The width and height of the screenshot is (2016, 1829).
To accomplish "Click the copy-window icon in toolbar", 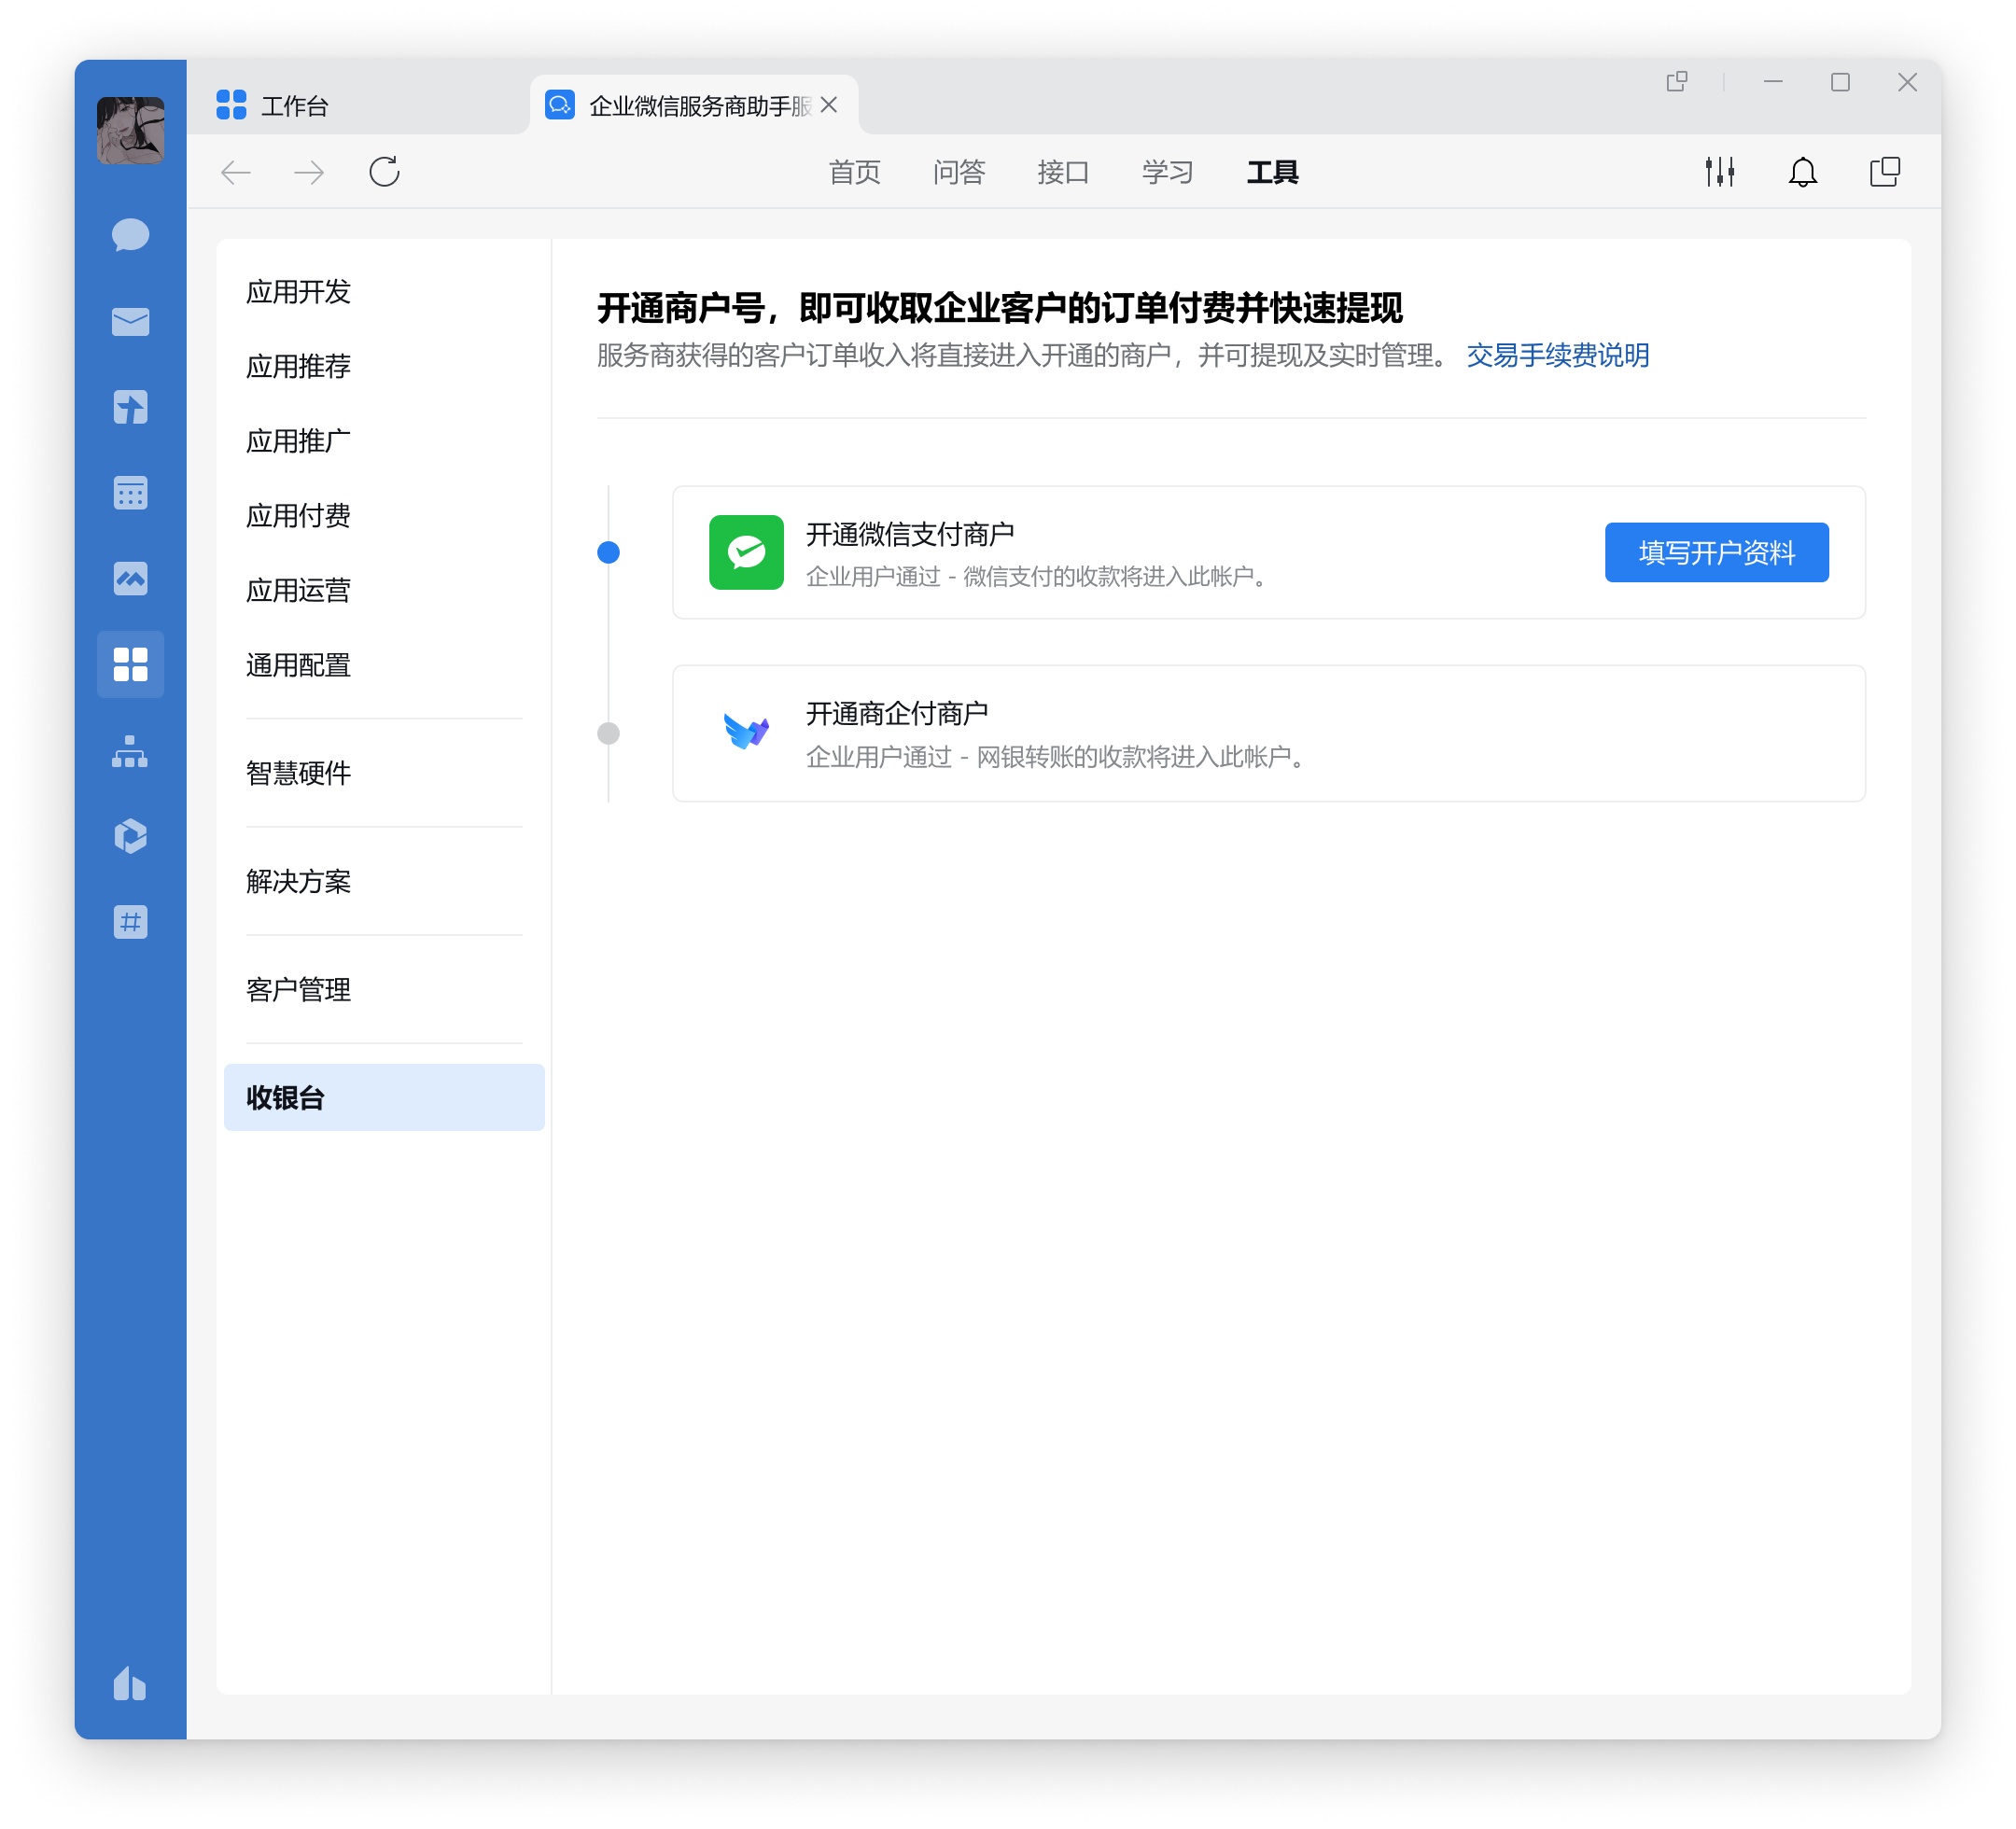I will 1885,172.
